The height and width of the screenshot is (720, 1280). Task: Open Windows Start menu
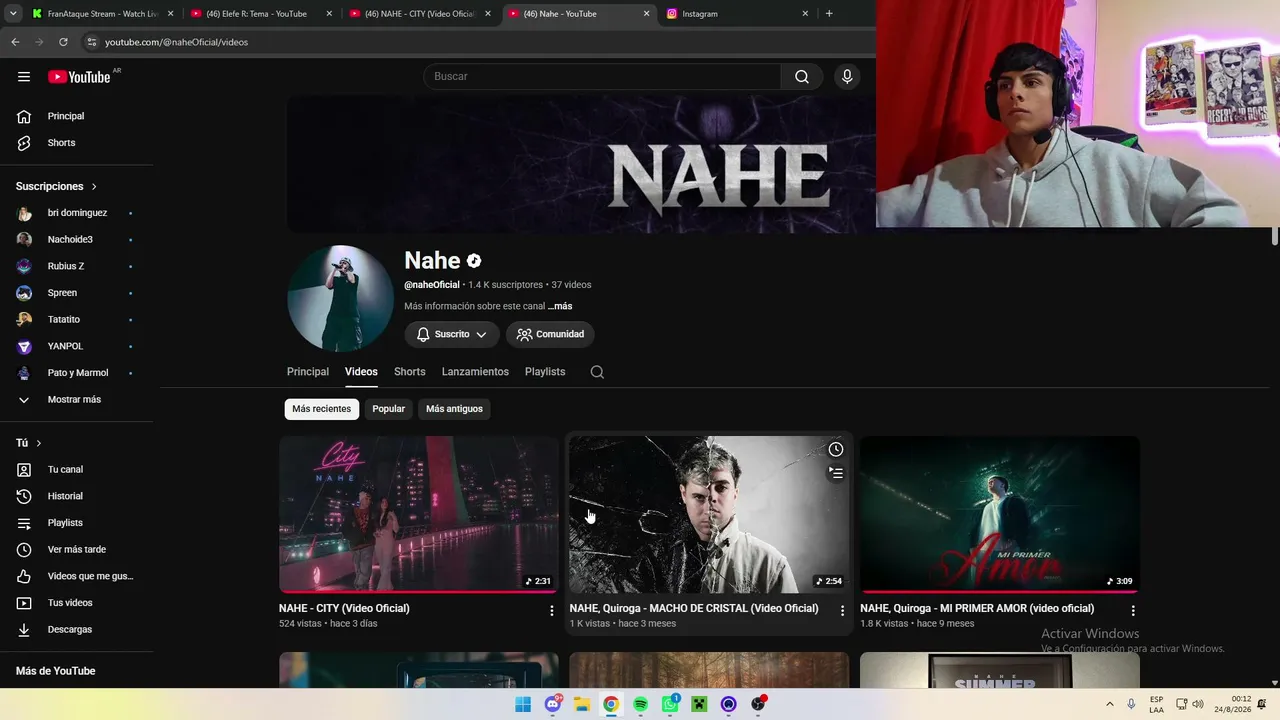(x=523, y=704)
